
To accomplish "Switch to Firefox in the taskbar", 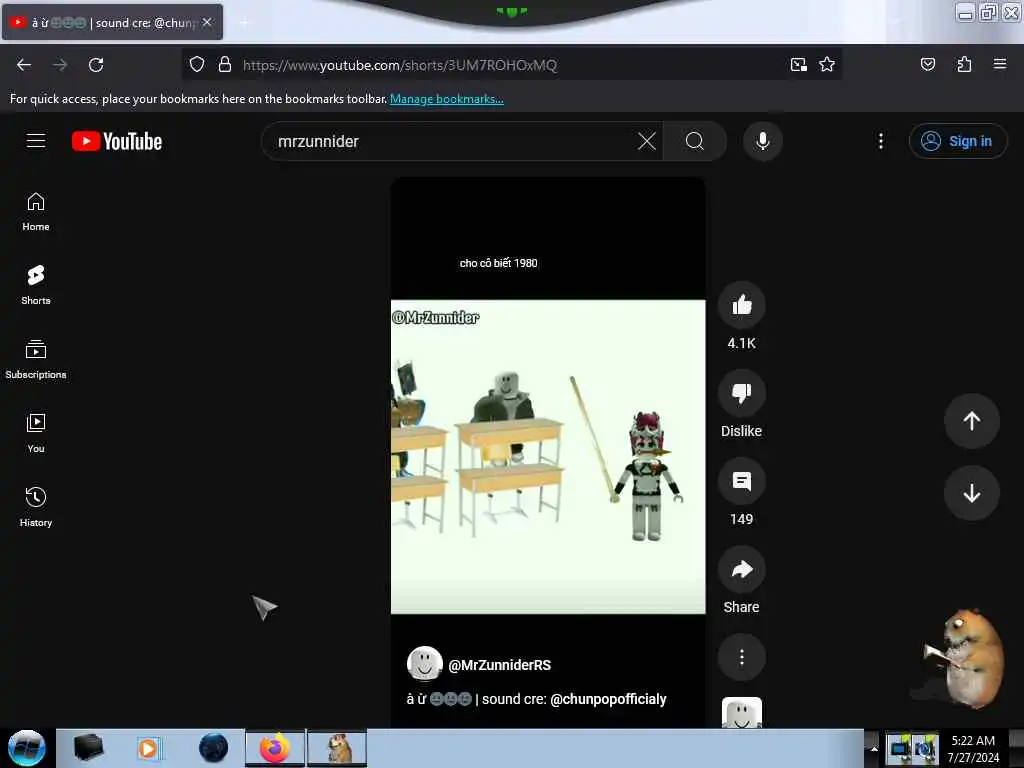I will click(275, 748).
